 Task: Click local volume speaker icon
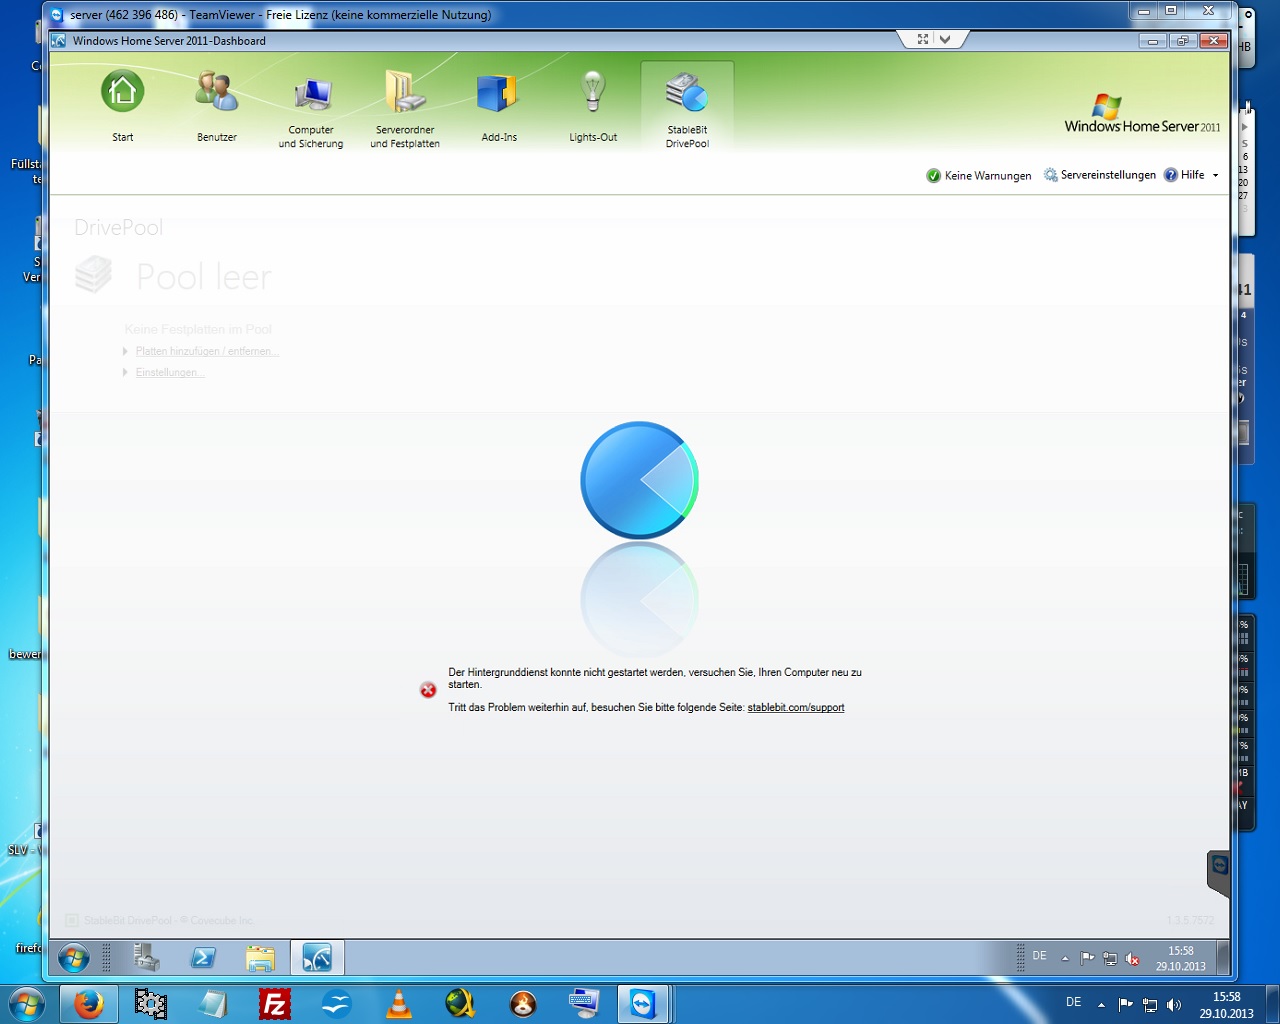tap(1174, 1004)
